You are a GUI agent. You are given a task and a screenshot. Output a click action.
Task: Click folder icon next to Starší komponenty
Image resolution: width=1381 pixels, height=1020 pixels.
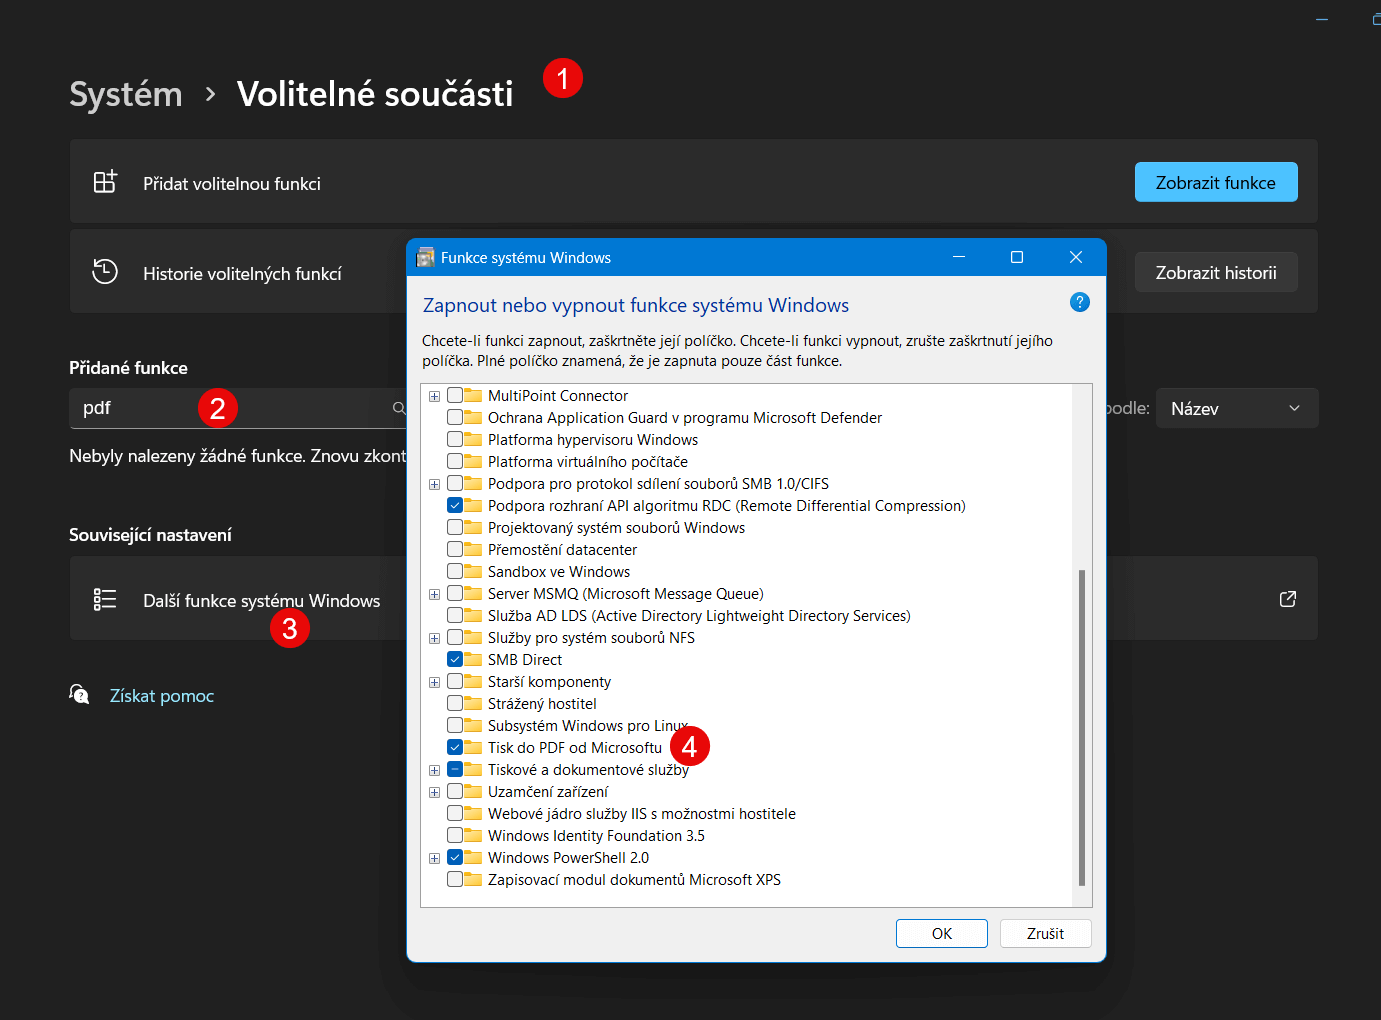coord(473,681)
